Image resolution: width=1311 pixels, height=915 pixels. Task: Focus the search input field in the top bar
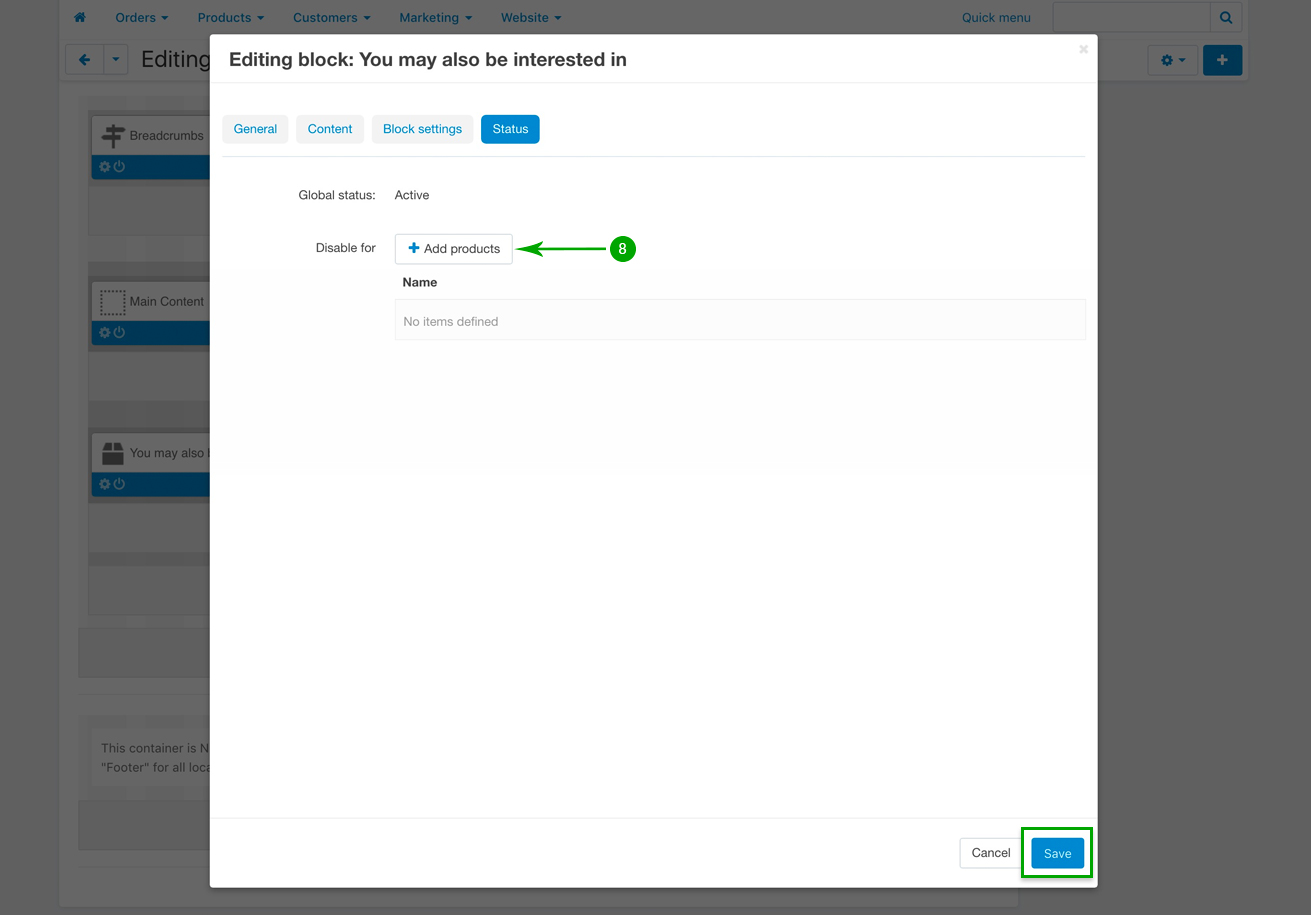(x=1130, y=17)
